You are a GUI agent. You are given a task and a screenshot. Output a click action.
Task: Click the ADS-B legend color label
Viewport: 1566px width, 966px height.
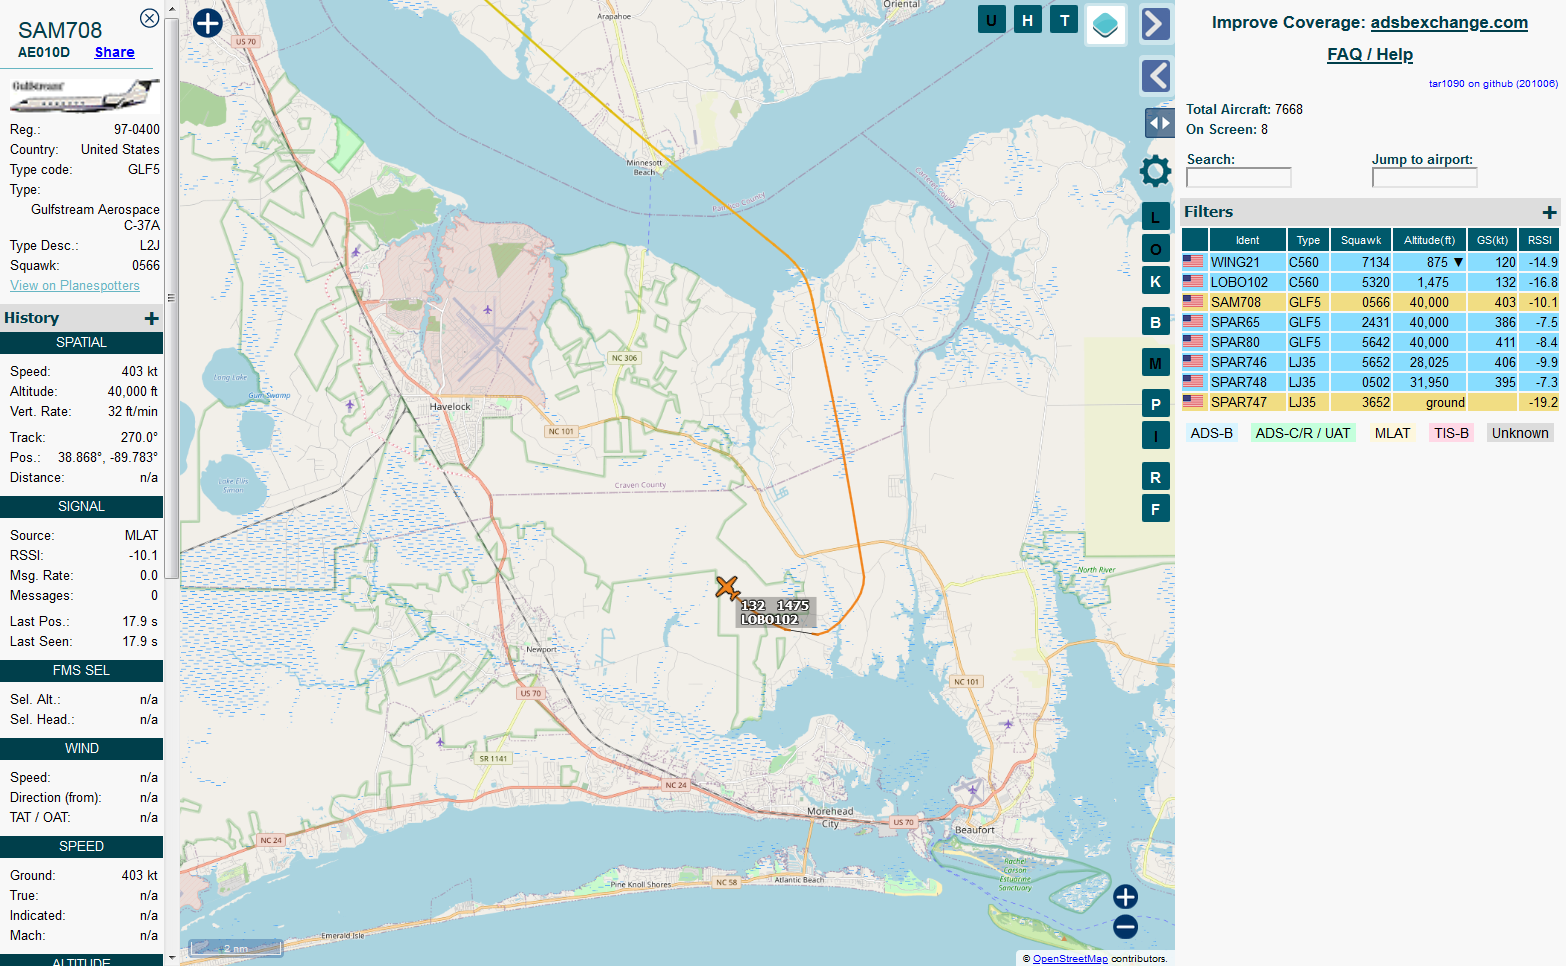pyautogui.click(x=1211, y=433)
